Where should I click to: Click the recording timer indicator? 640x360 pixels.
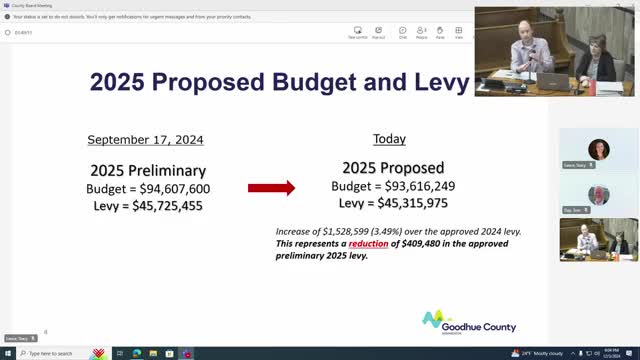click(19, 32)
